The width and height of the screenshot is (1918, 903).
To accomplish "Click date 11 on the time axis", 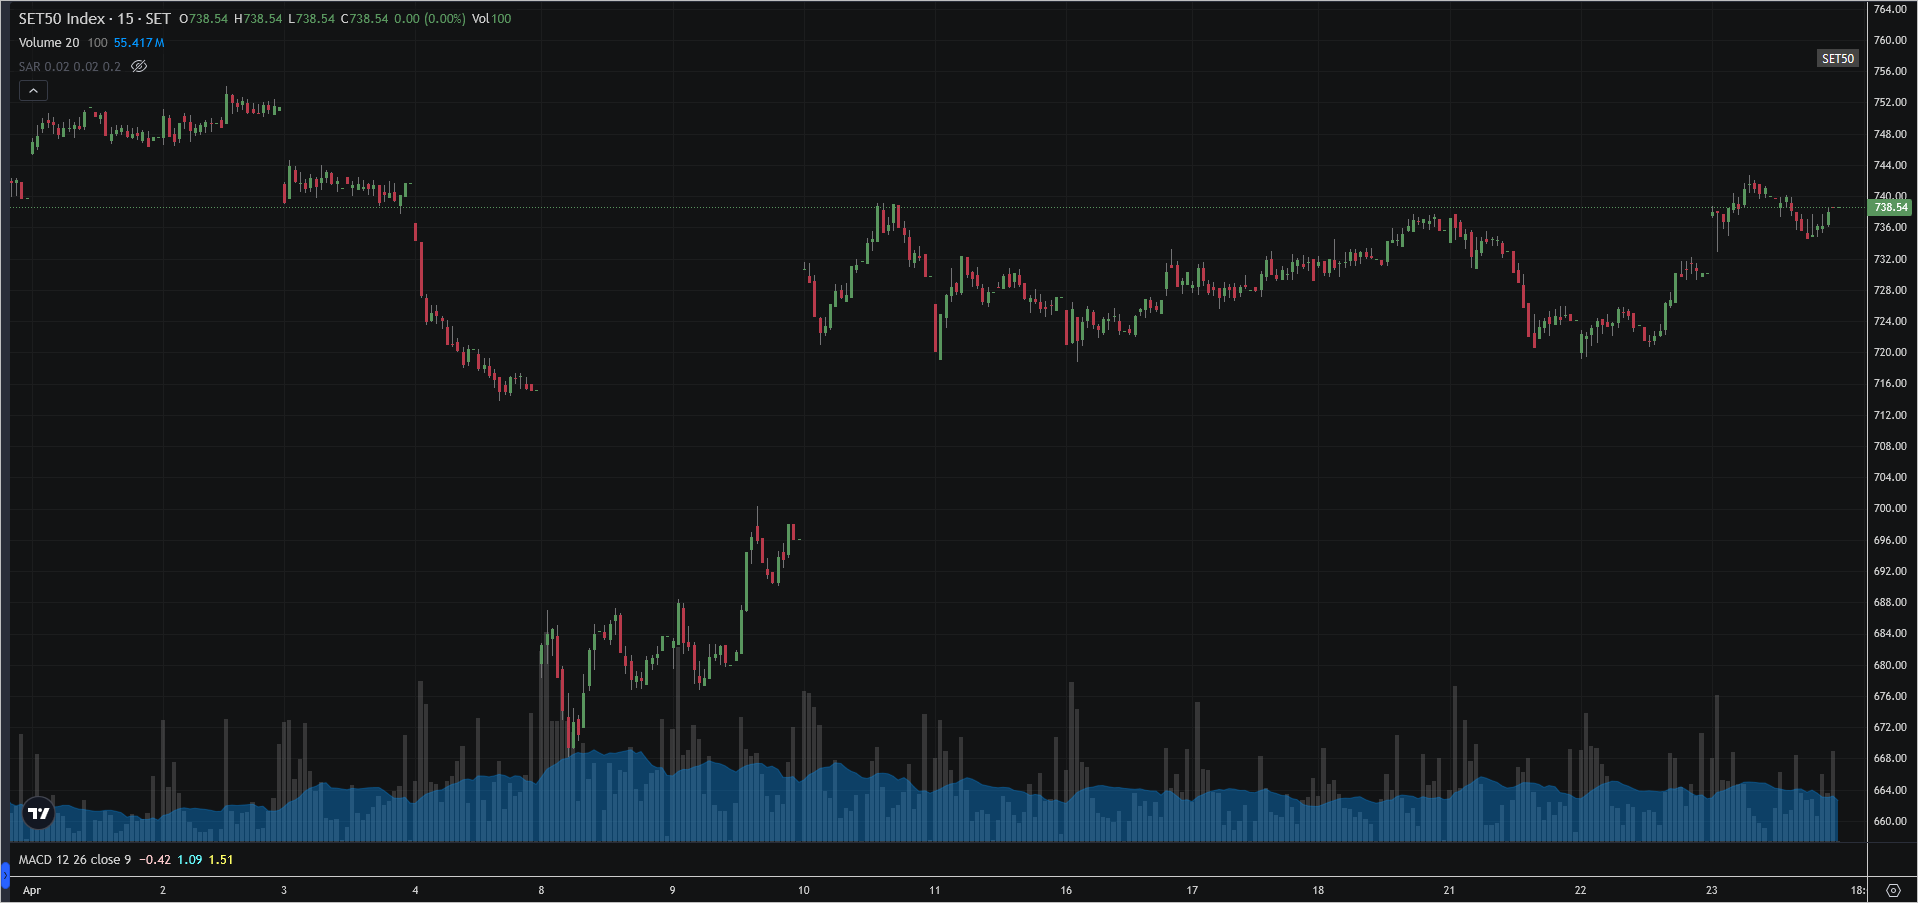I will tap(935, 890).
